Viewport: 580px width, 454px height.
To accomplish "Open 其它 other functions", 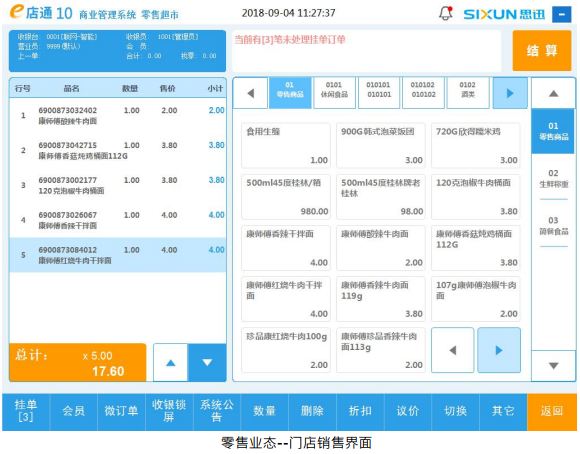I will coord(503,411).
